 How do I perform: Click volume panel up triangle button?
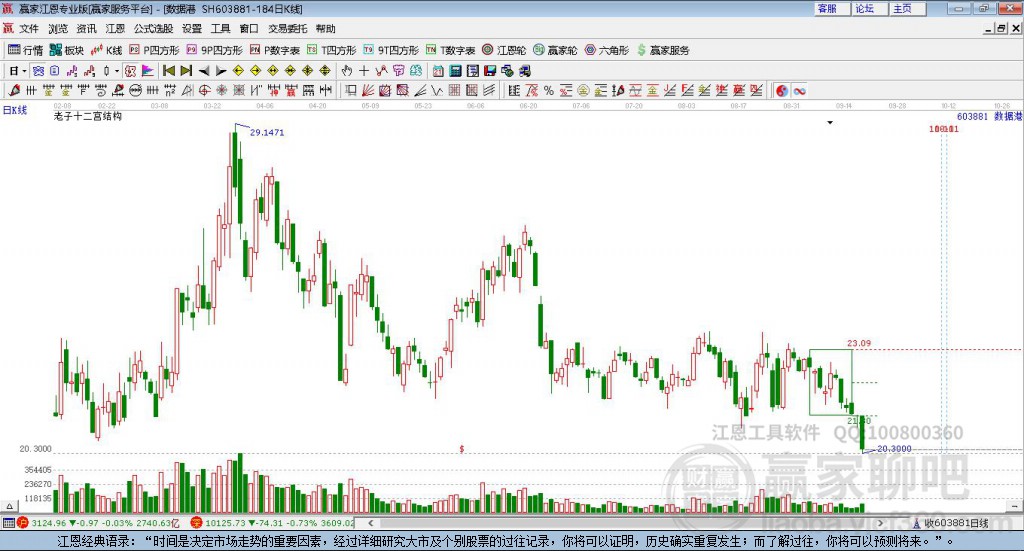point(9,507)
